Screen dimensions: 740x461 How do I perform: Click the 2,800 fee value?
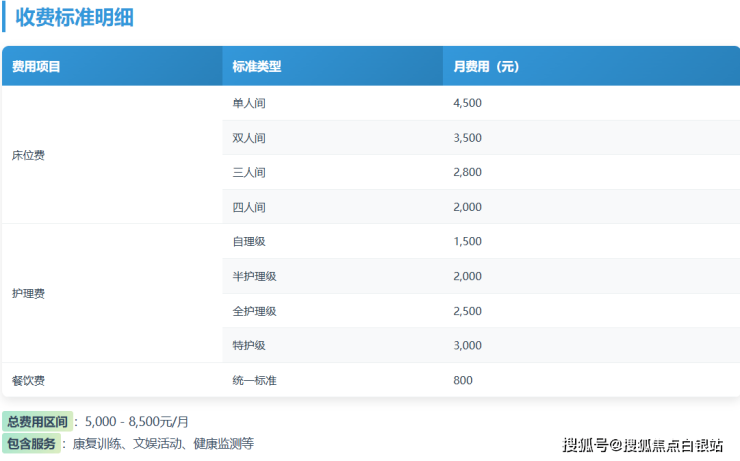tap(468, 172)
